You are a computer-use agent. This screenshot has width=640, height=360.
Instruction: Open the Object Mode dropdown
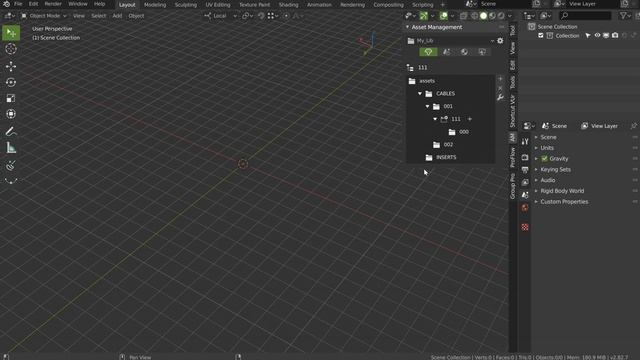click(44, 16)
